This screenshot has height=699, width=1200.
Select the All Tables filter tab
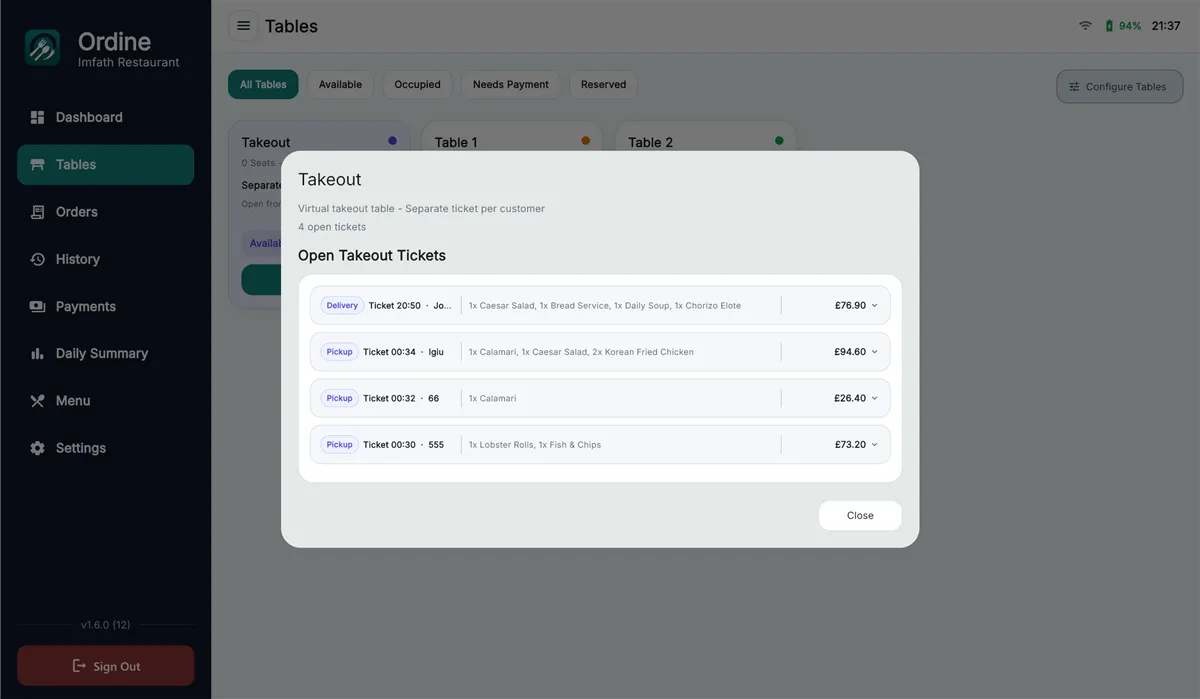263,85
